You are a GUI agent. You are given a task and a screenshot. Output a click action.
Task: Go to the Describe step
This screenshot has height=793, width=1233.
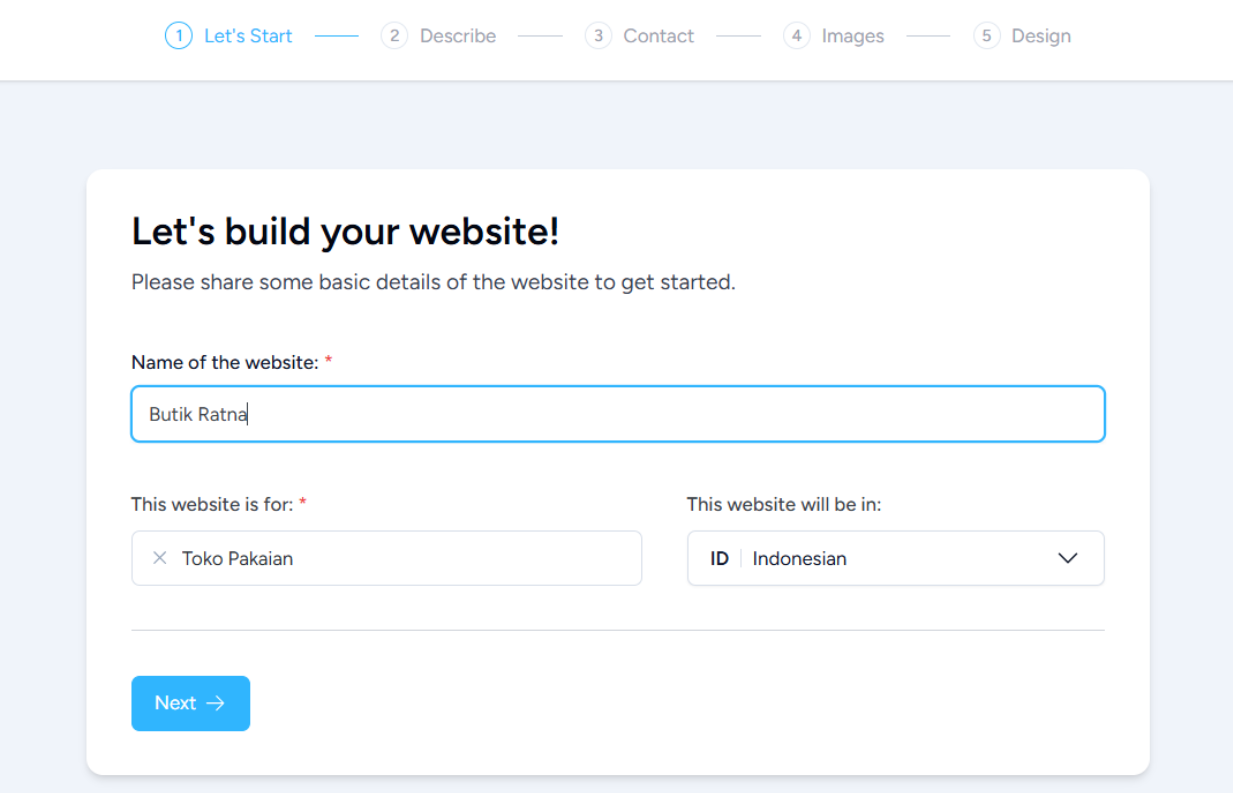(457, 36)
